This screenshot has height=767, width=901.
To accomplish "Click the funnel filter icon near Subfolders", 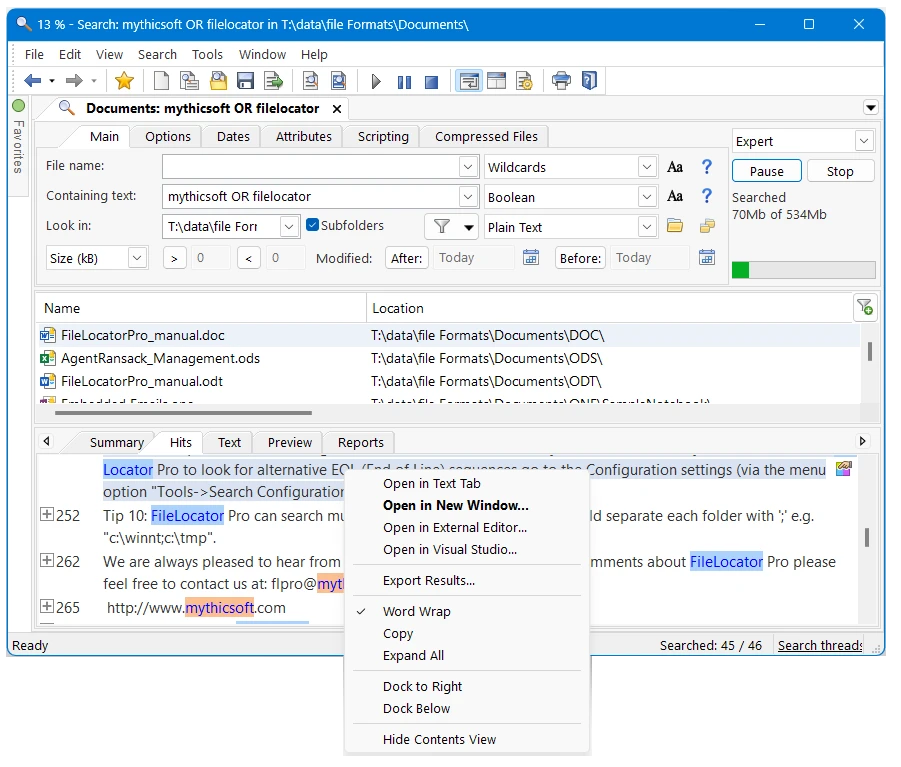I will click(441, 226).
